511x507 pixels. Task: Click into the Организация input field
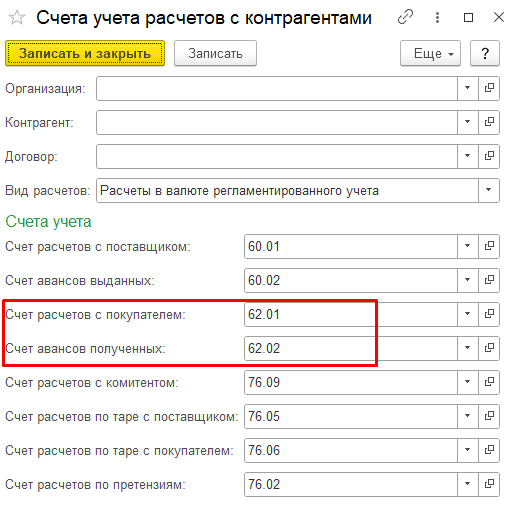pos(277,88)
